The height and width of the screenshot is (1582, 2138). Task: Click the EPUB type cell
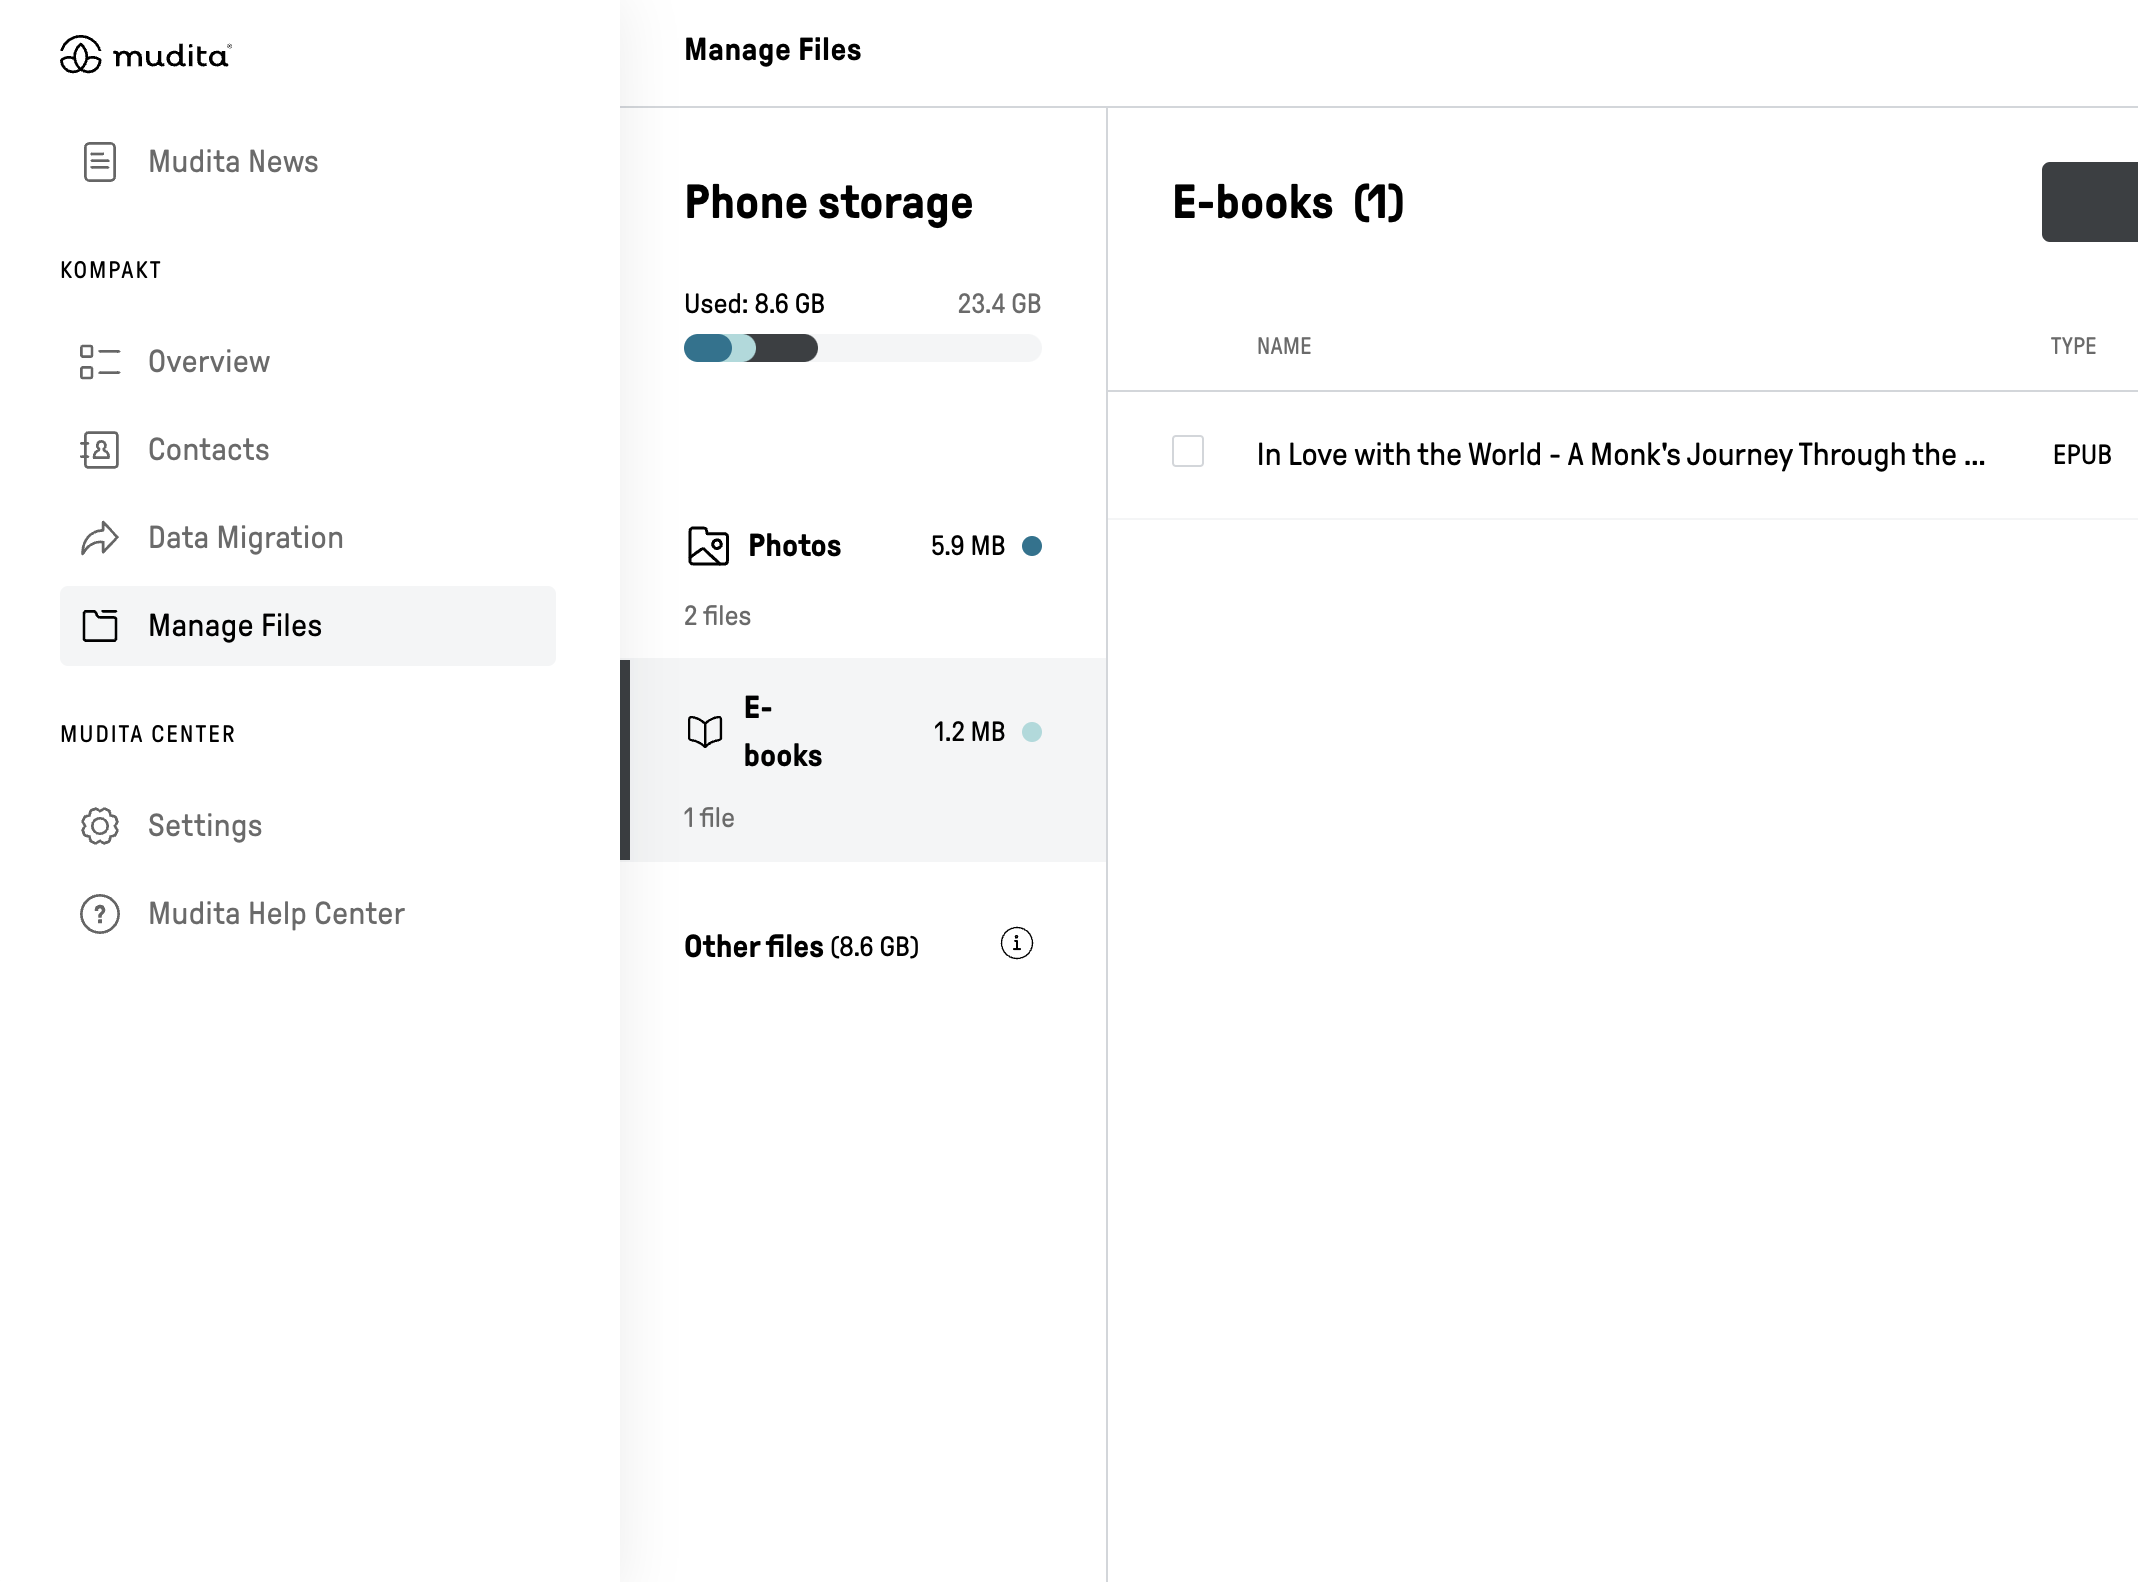click(x=2082, y=455)
